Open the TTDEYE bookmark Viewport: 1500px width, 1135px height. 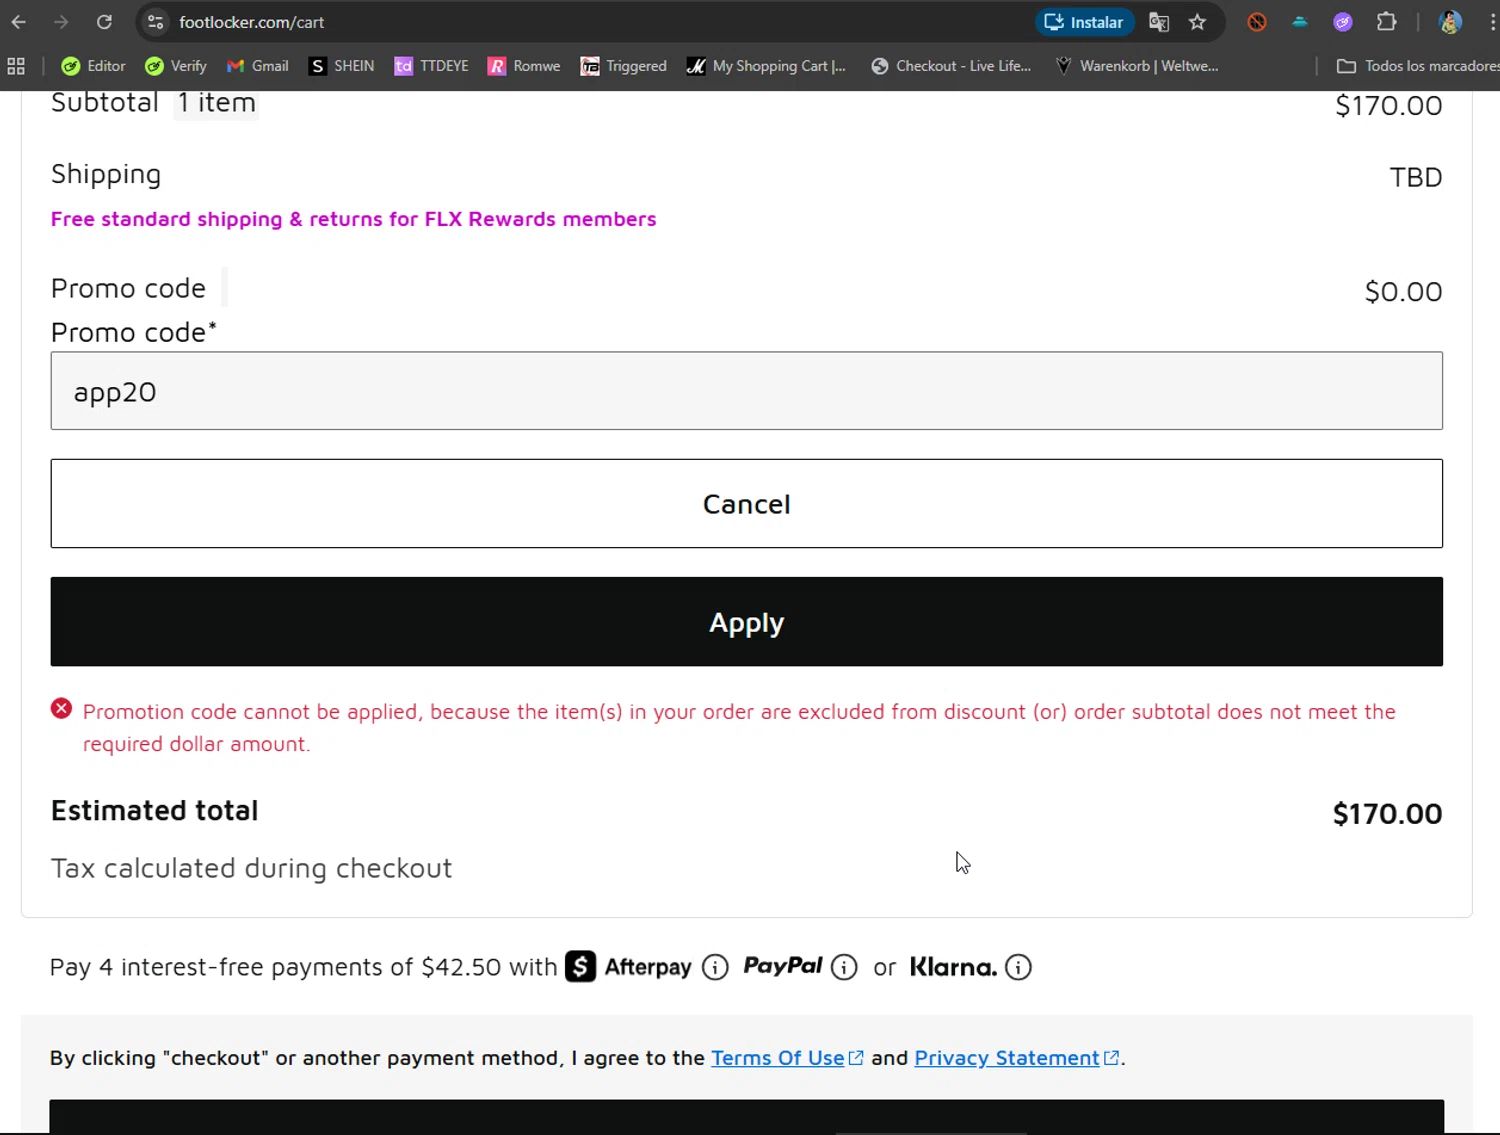[431, 66]
